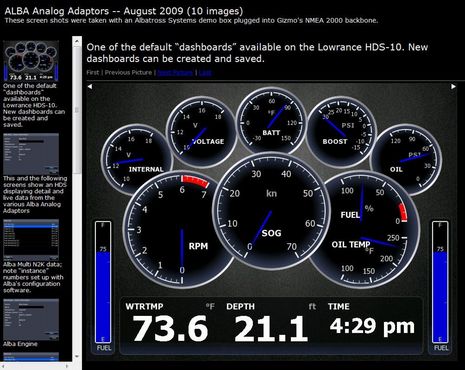Click the right arrow above the dashboard
The image size is (465, 370).
click(453, 87)
